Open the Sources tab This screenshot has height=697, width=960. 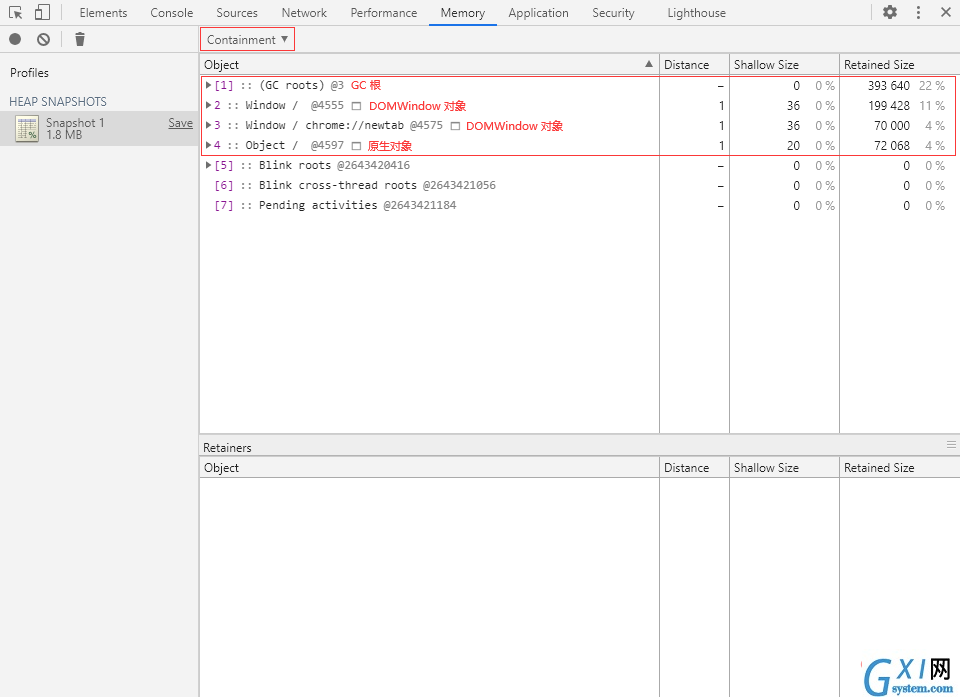coord(237,13)
